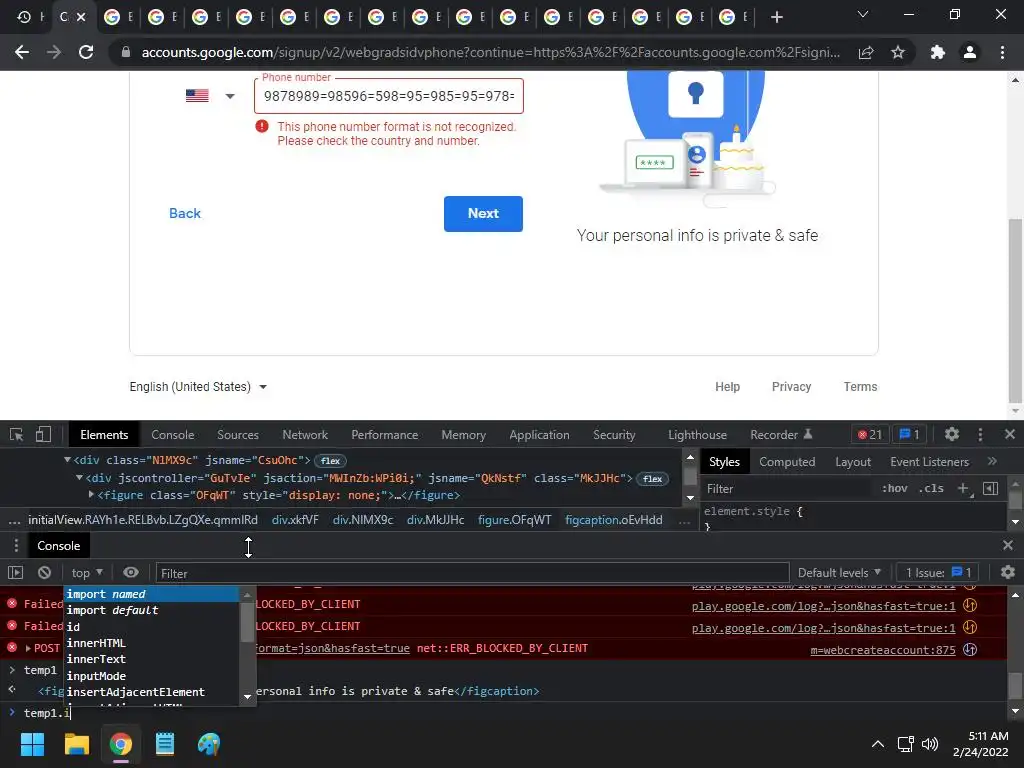Collapse the div jscontroller GuTvIe node
The image size is (1024, 768).
tap(79, 477)
